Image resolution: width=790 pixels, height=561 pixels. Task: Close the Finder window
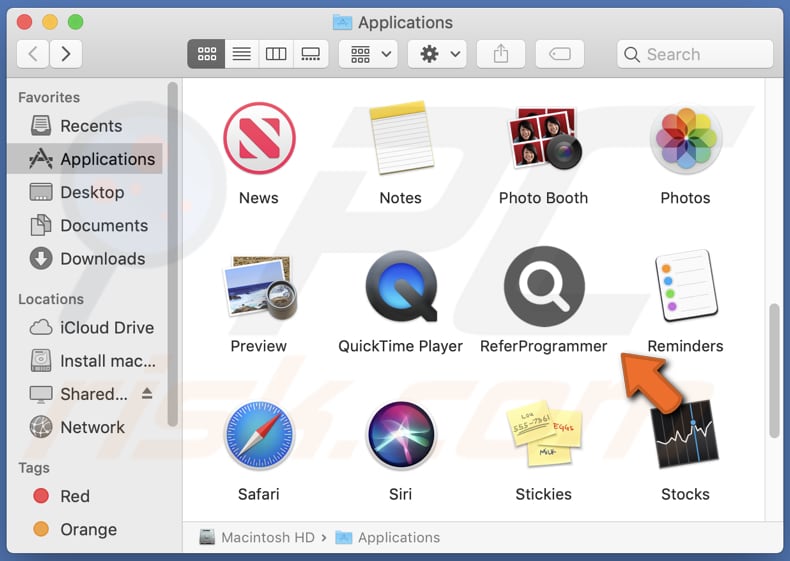pyautogui.click(x=24, y=22)
